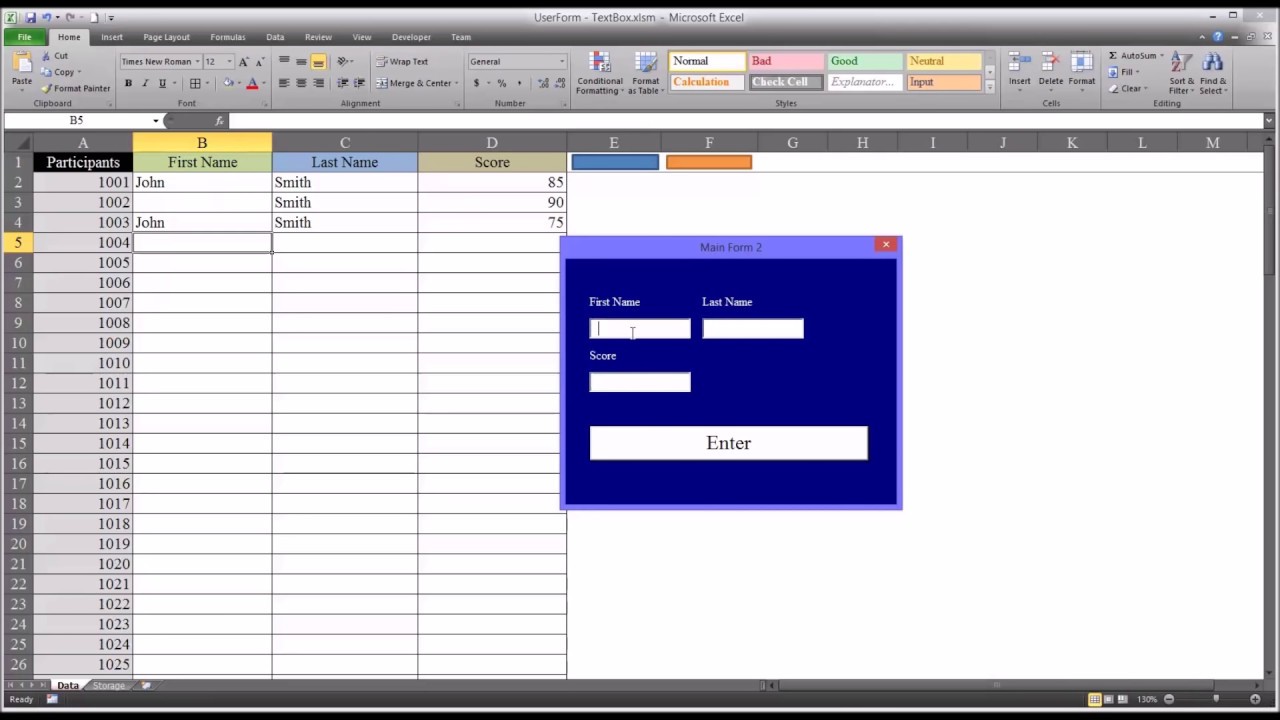
Task: Switch to the Insert ribbon tab
Action: pyautogui.click(x=112, y=37)
